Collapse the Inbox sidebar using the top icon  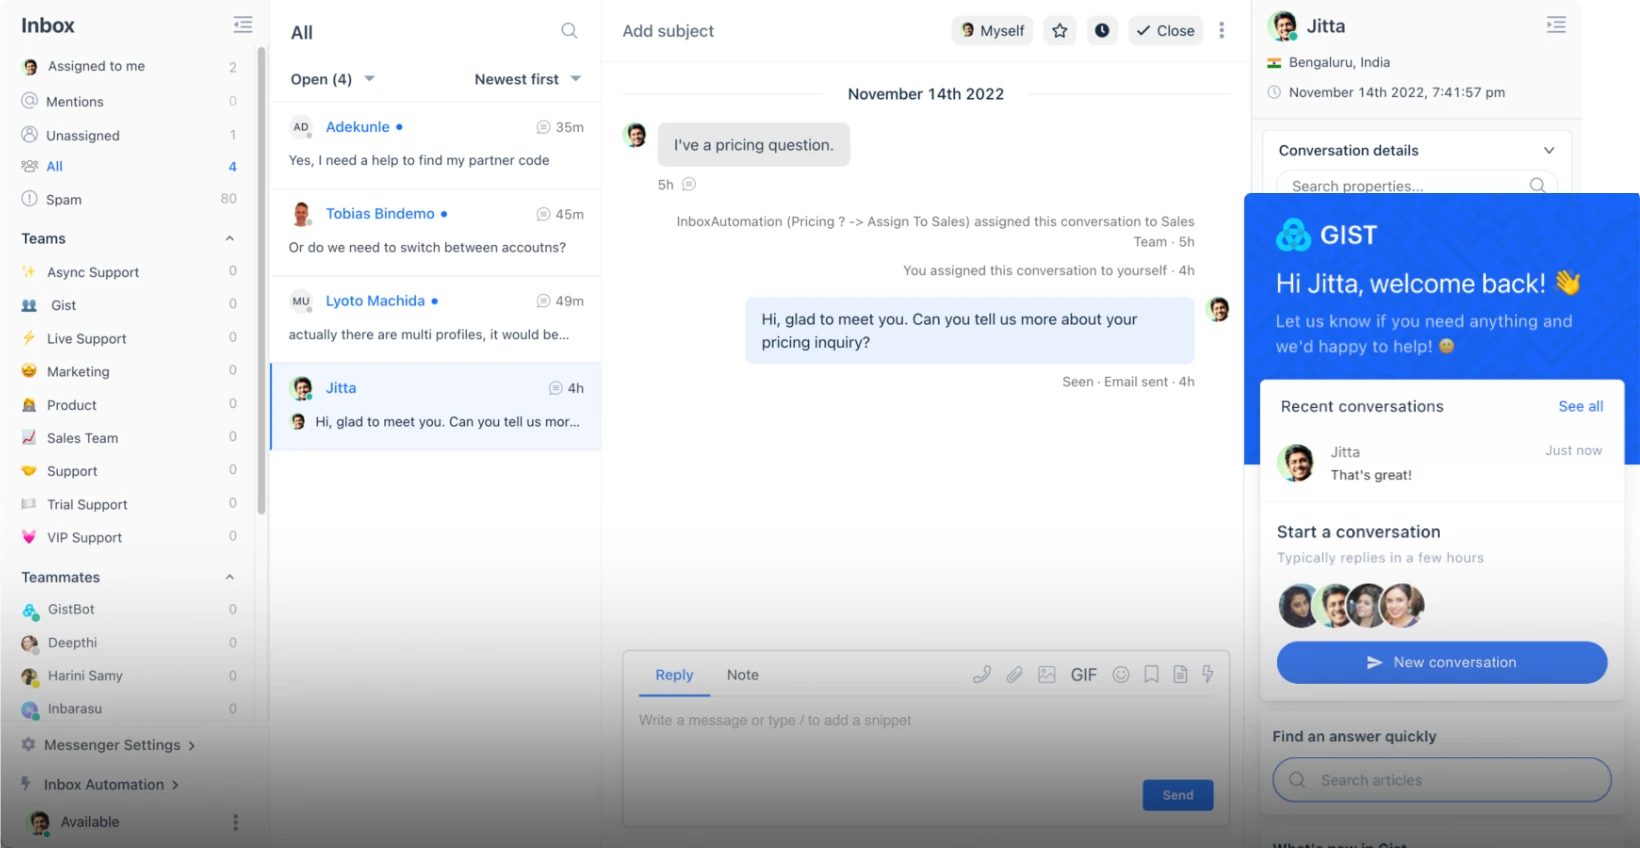click(x=243, y=25)
